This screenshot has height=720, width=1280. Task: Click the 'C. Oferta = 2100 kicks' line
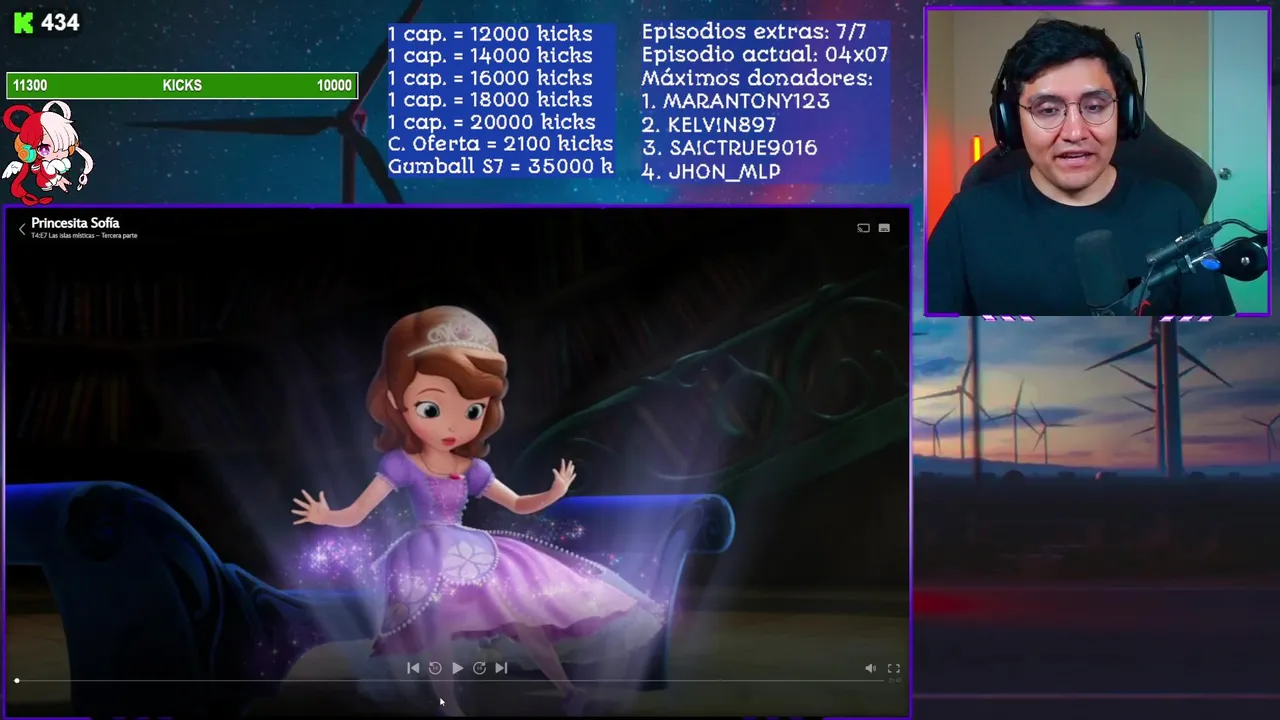500,144
